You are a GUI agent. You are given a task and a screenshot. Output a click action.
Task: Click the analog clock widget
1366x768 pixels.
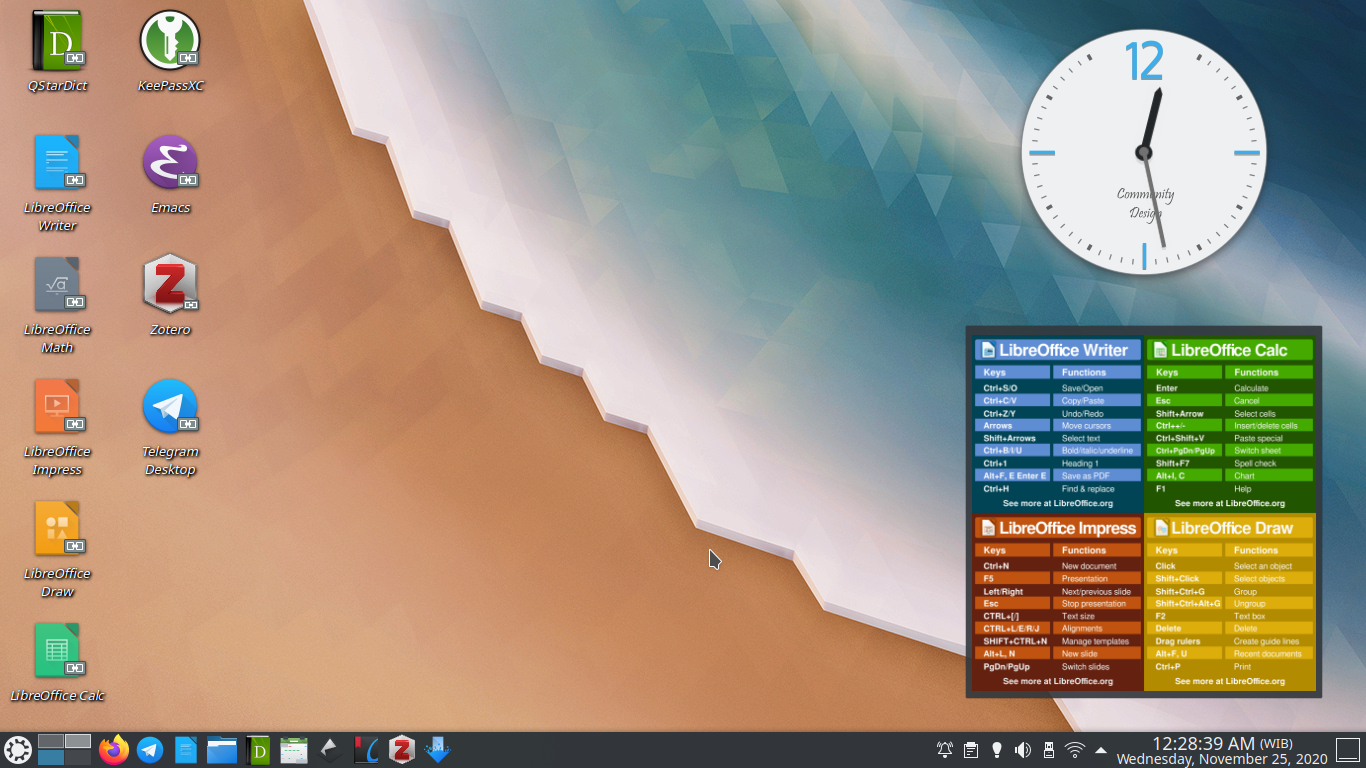1144,152
